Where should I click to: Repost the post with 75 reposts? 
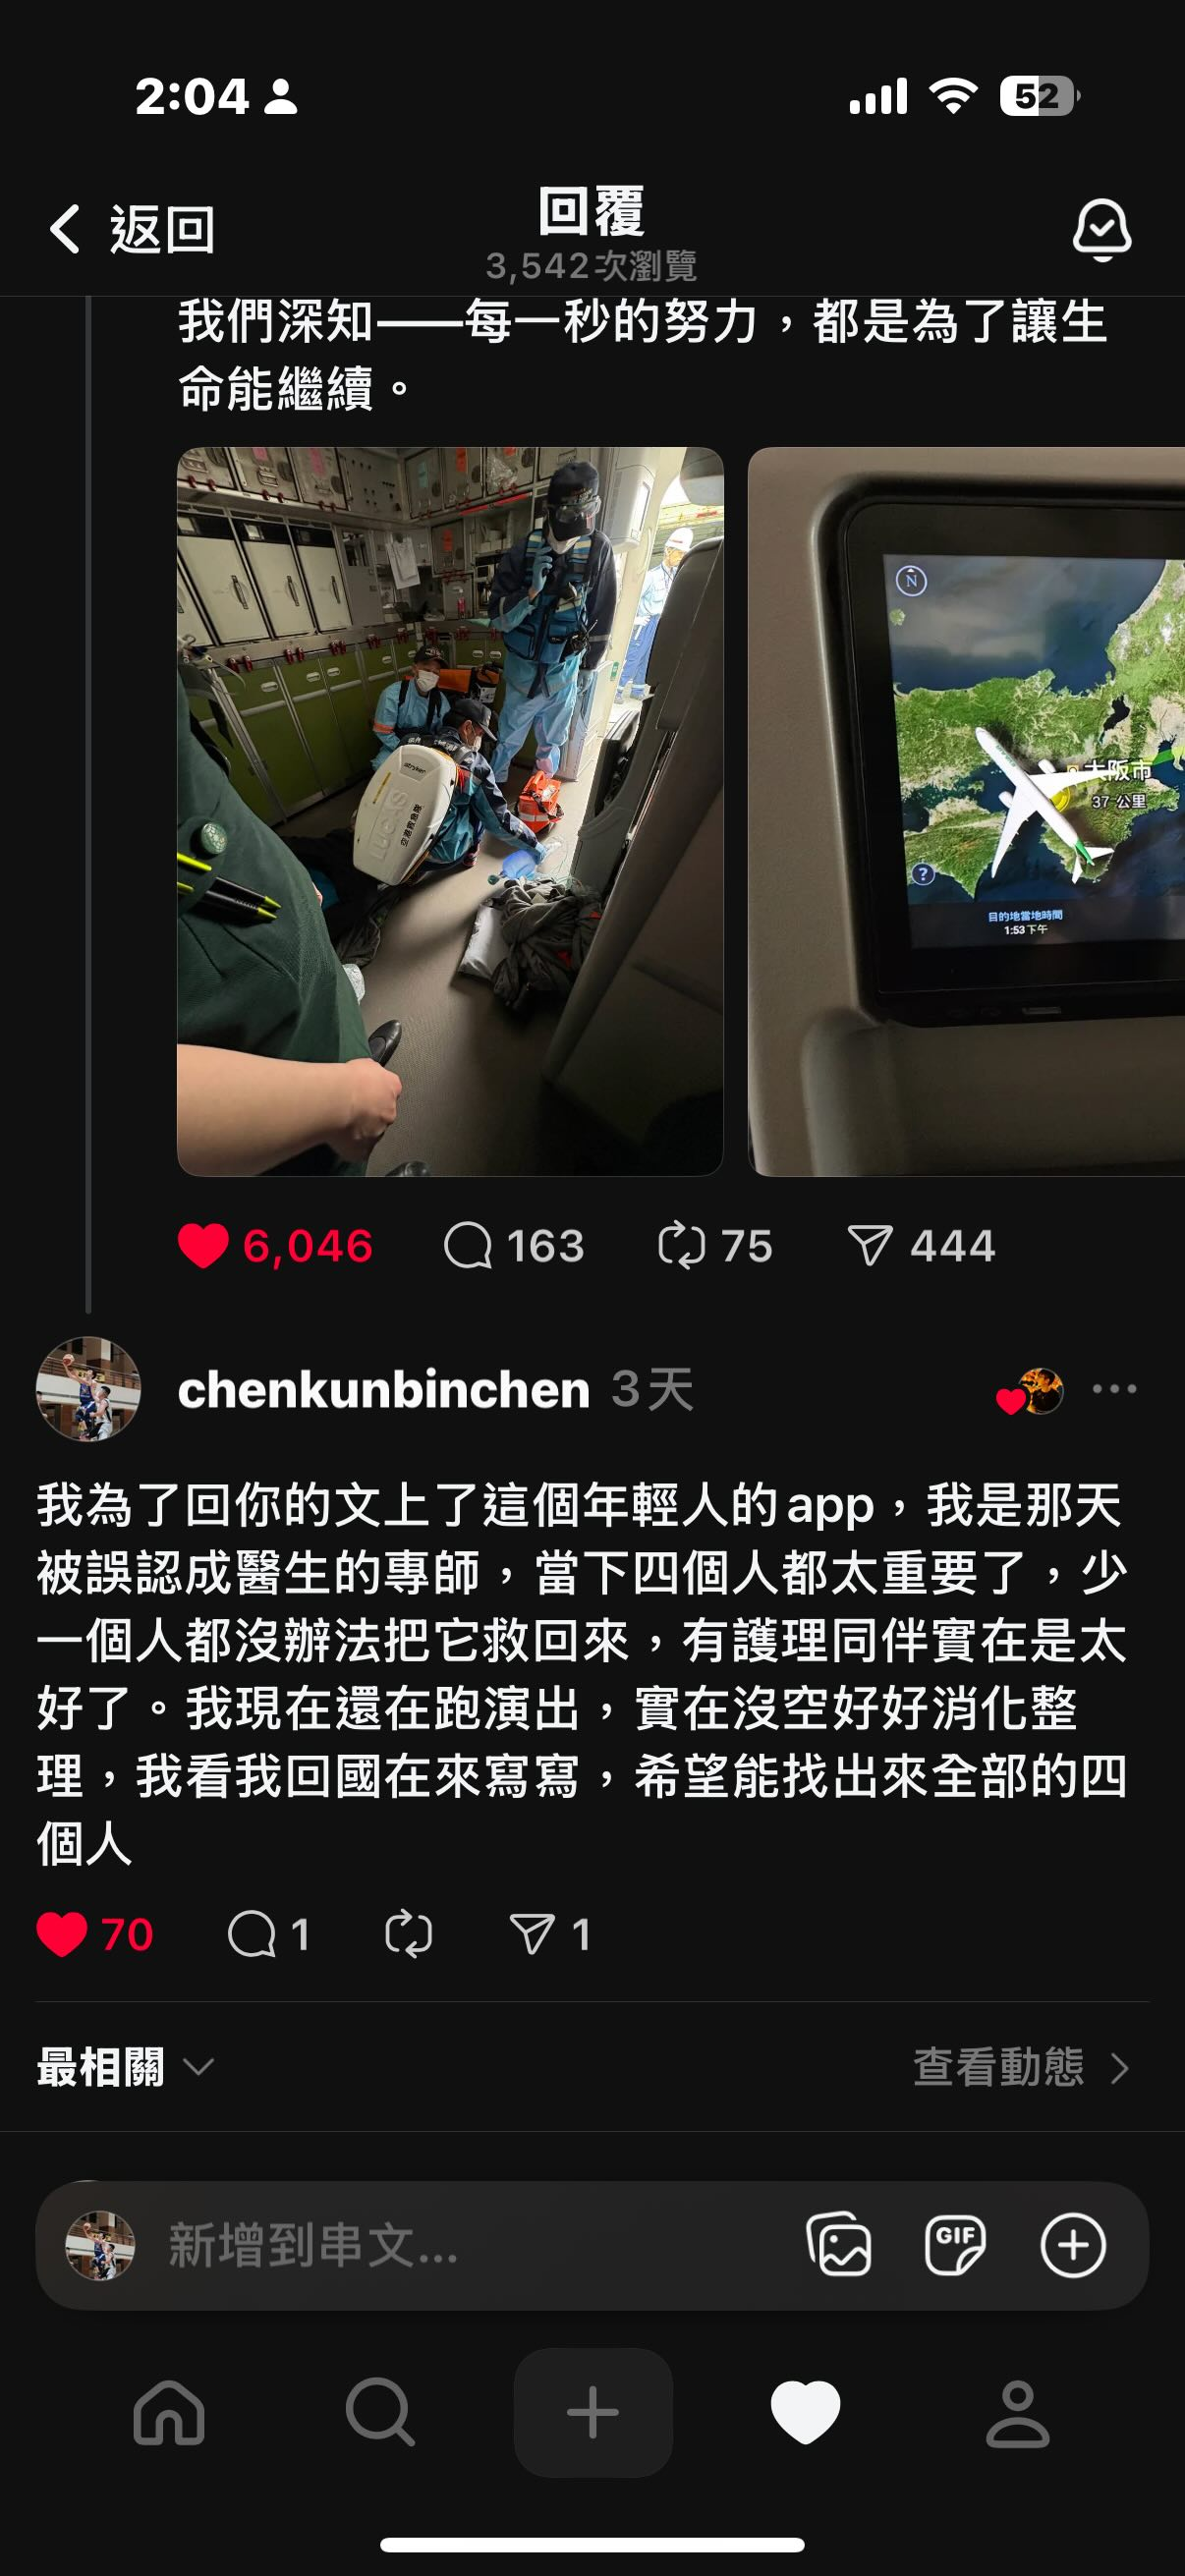click(715, 1246)
